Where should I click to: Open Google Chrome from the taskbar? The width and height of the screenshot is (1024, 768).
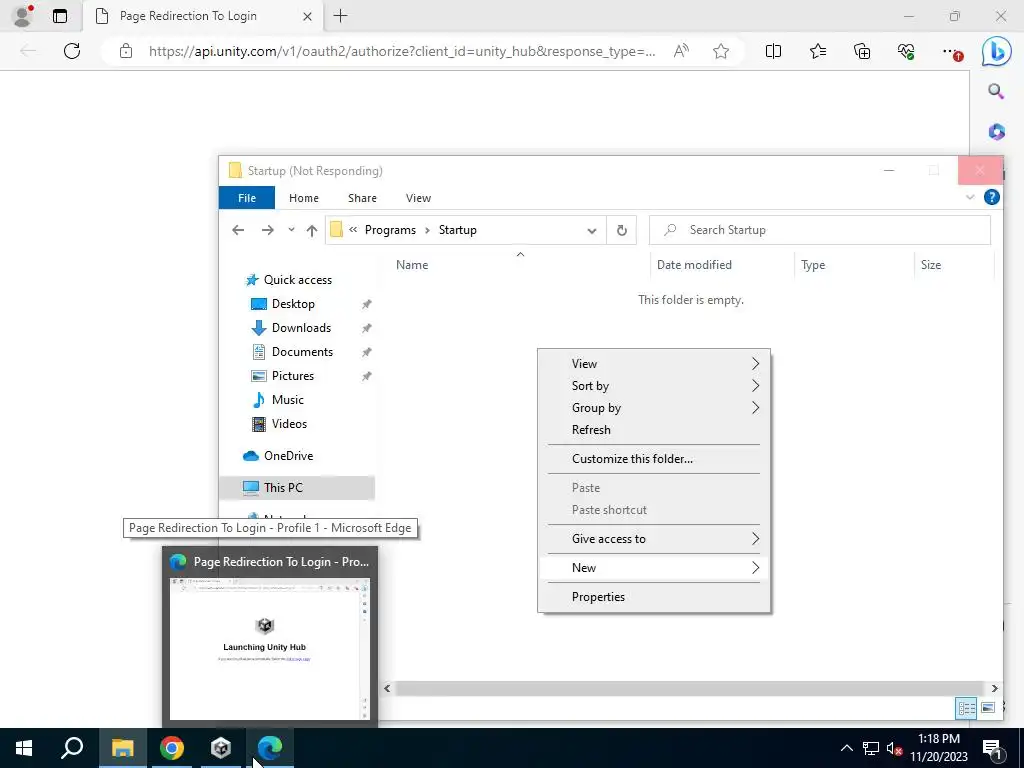172,748
